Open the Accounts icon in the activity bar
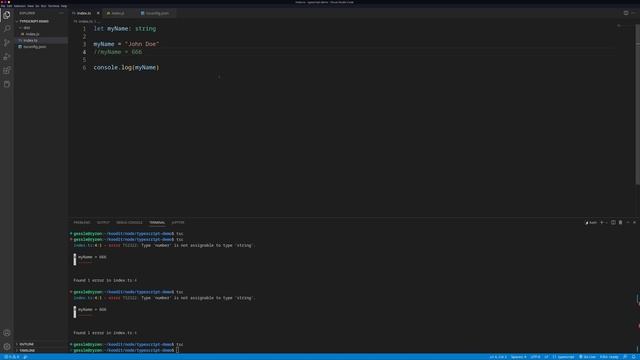This screenshot has height=360, width=640. [x=7, y=333]
